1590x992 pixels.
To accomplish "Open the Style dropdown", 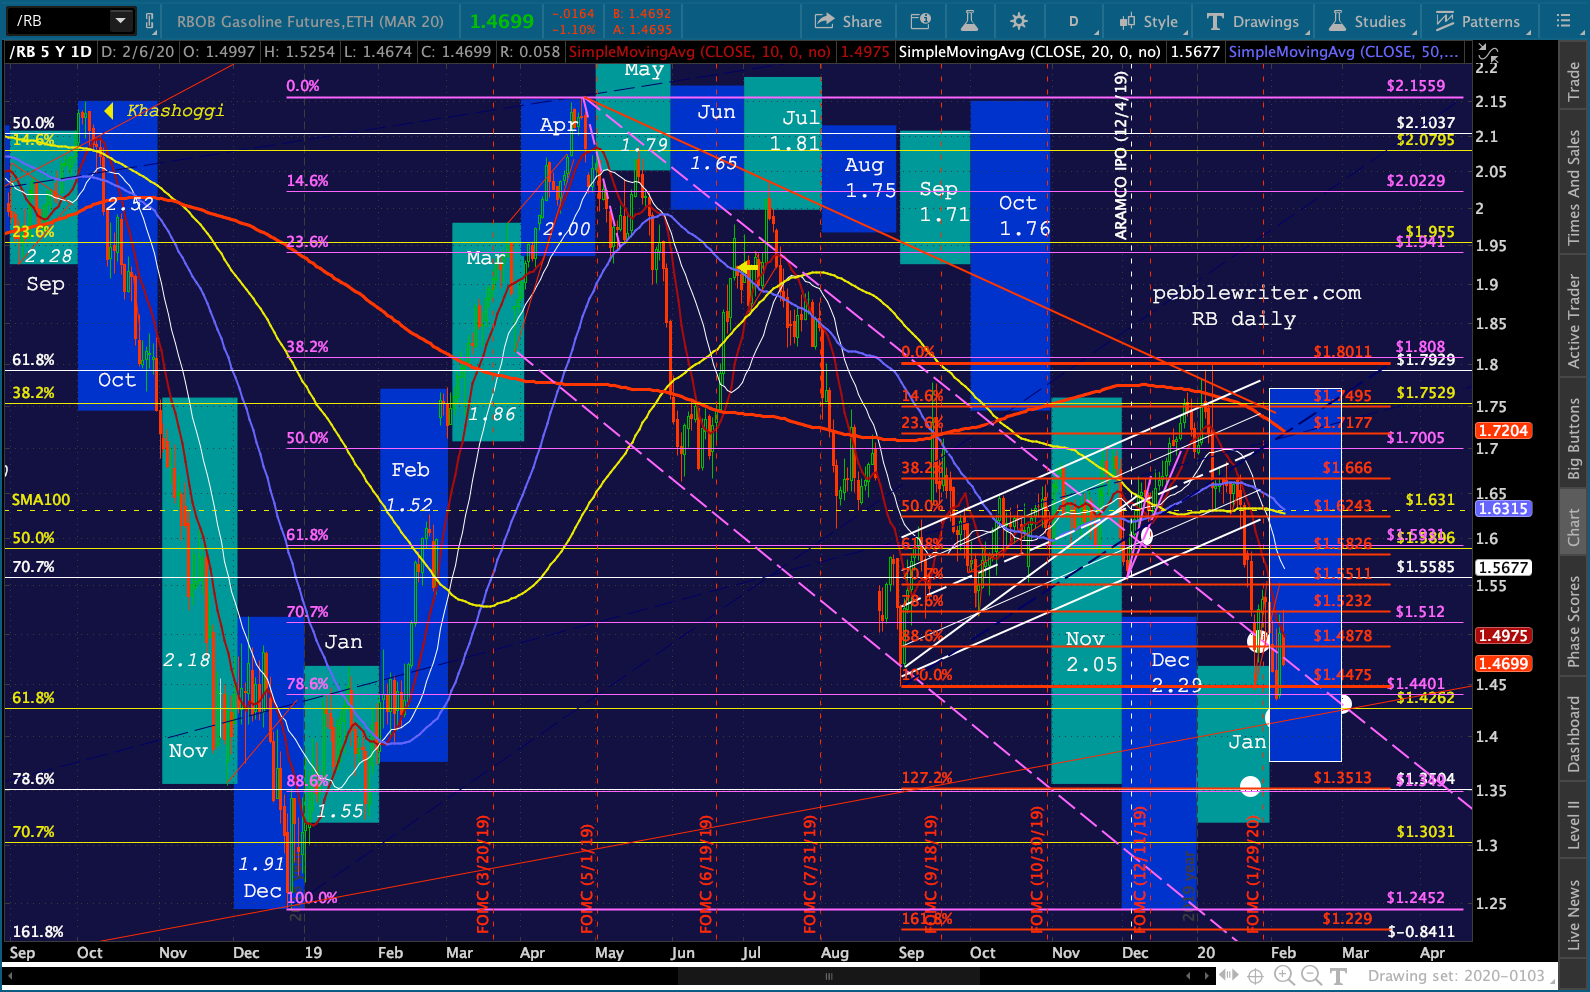I will (x=1148, y=21).
